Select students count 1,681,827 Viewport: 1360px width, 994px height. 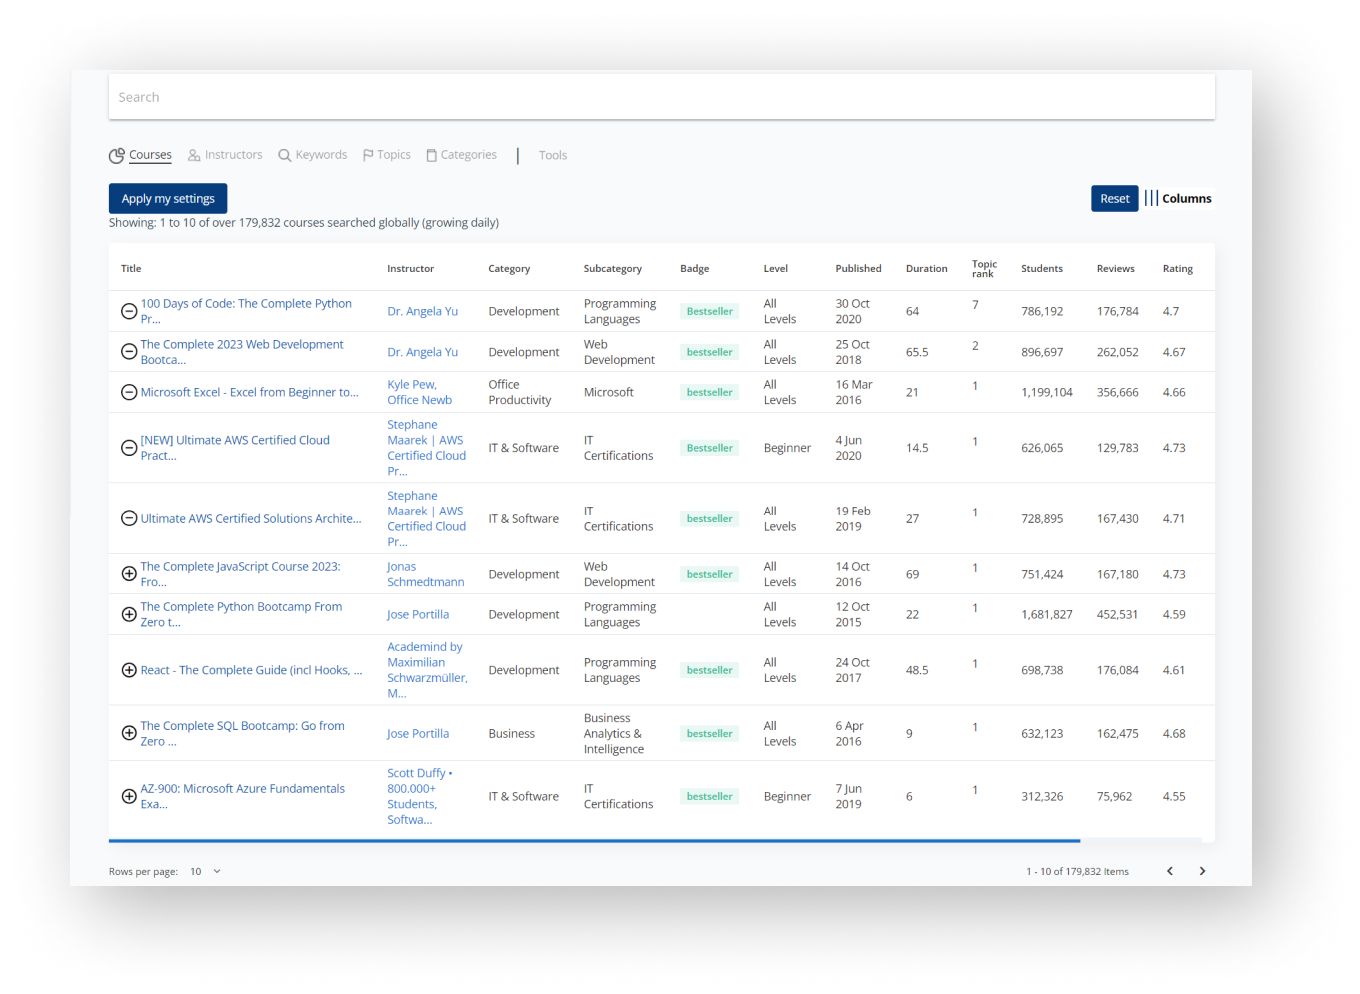(x=1046, y=614)
